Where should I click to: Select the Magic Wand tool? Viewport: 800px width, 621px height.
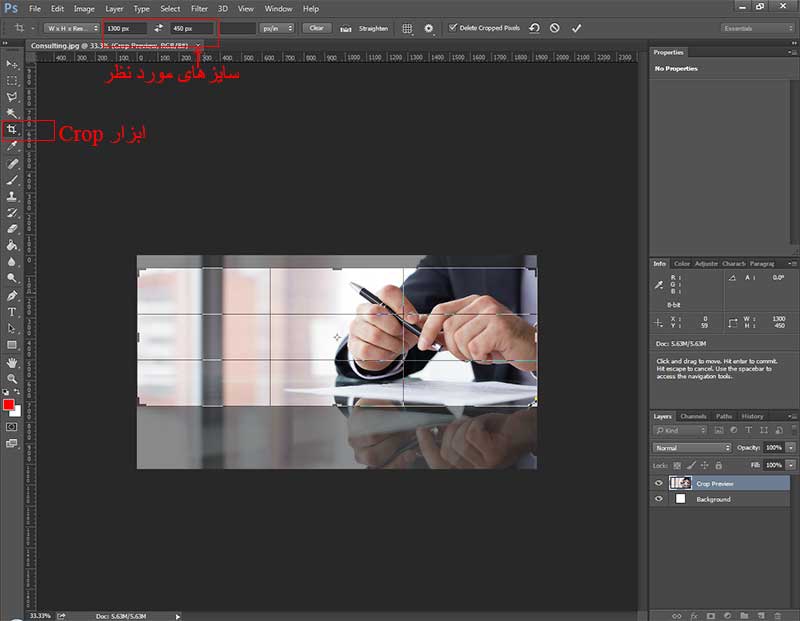click(12, 113)
